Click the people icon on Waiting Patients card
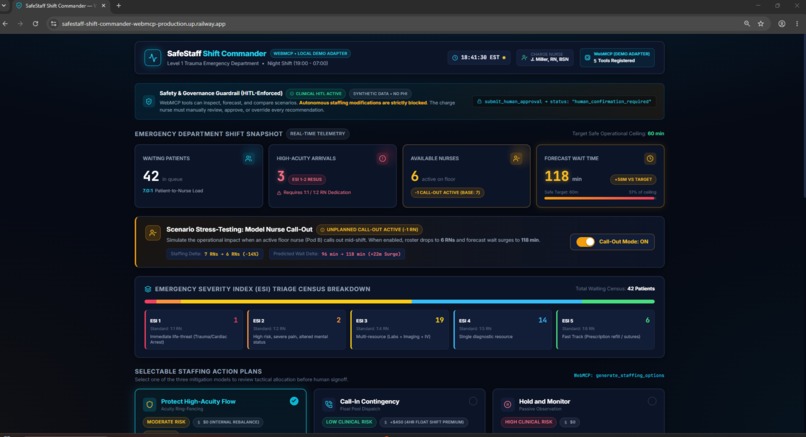 [x=249, y=158]
